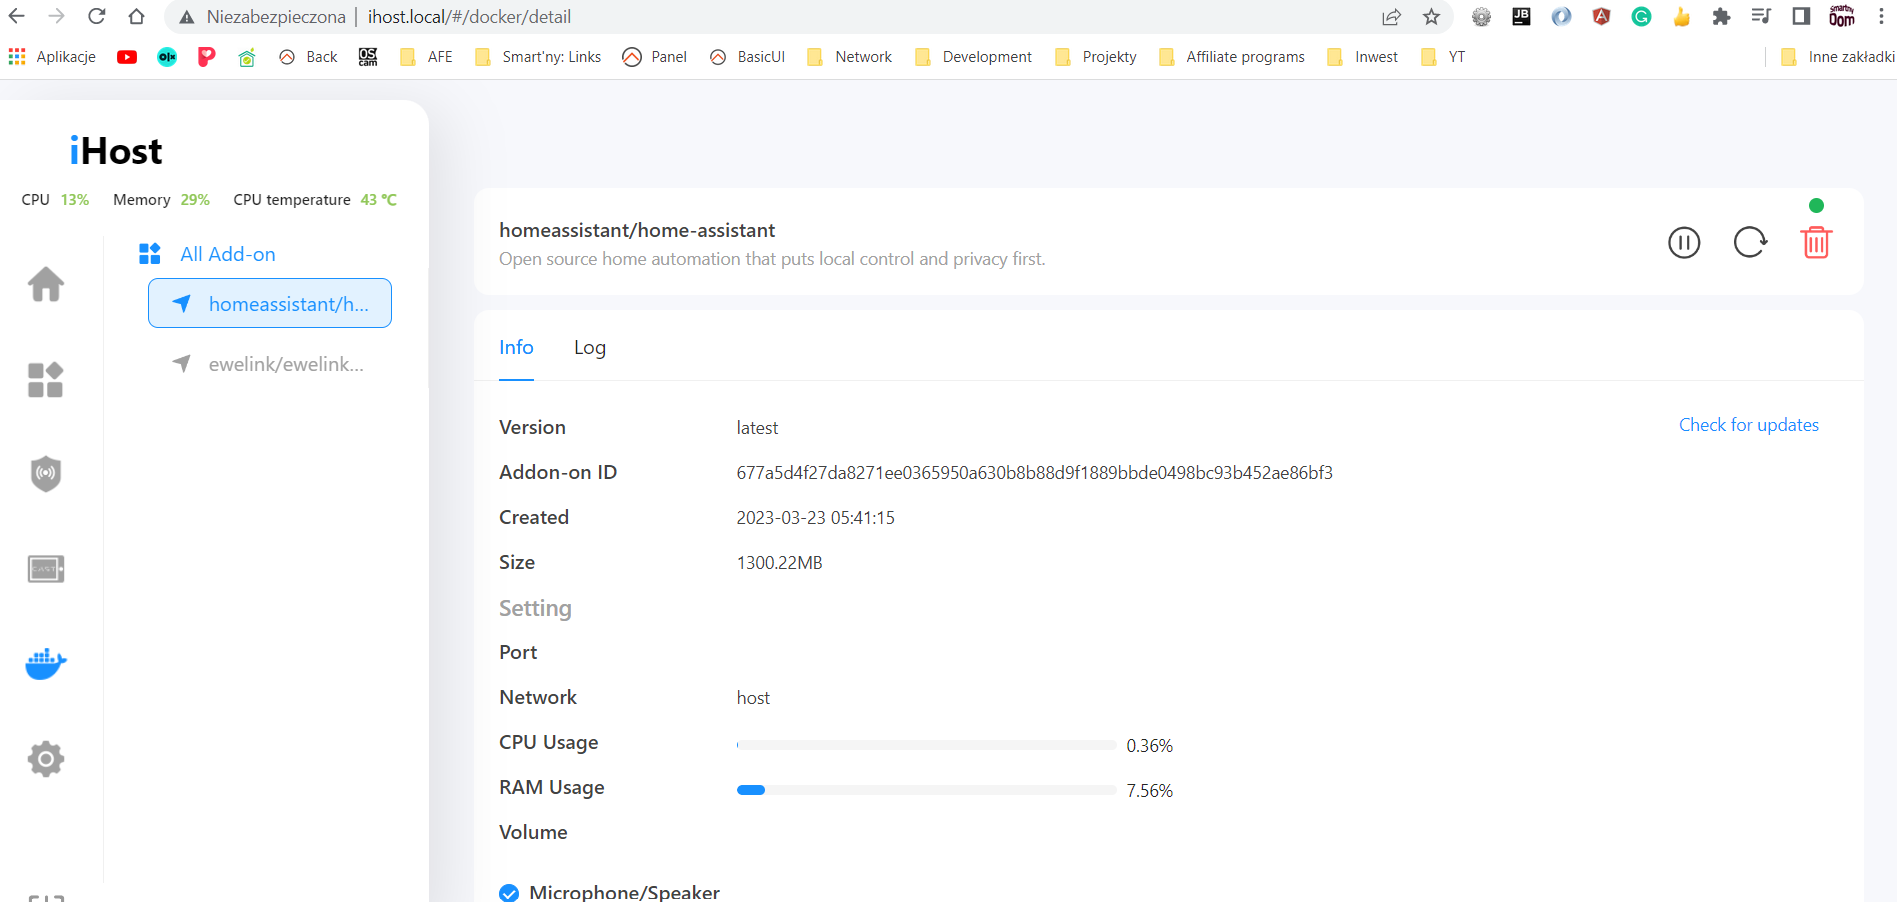Open the Aplikacje apps shortcut
This screenshot has width=1897, height=902.
[52, 57]
